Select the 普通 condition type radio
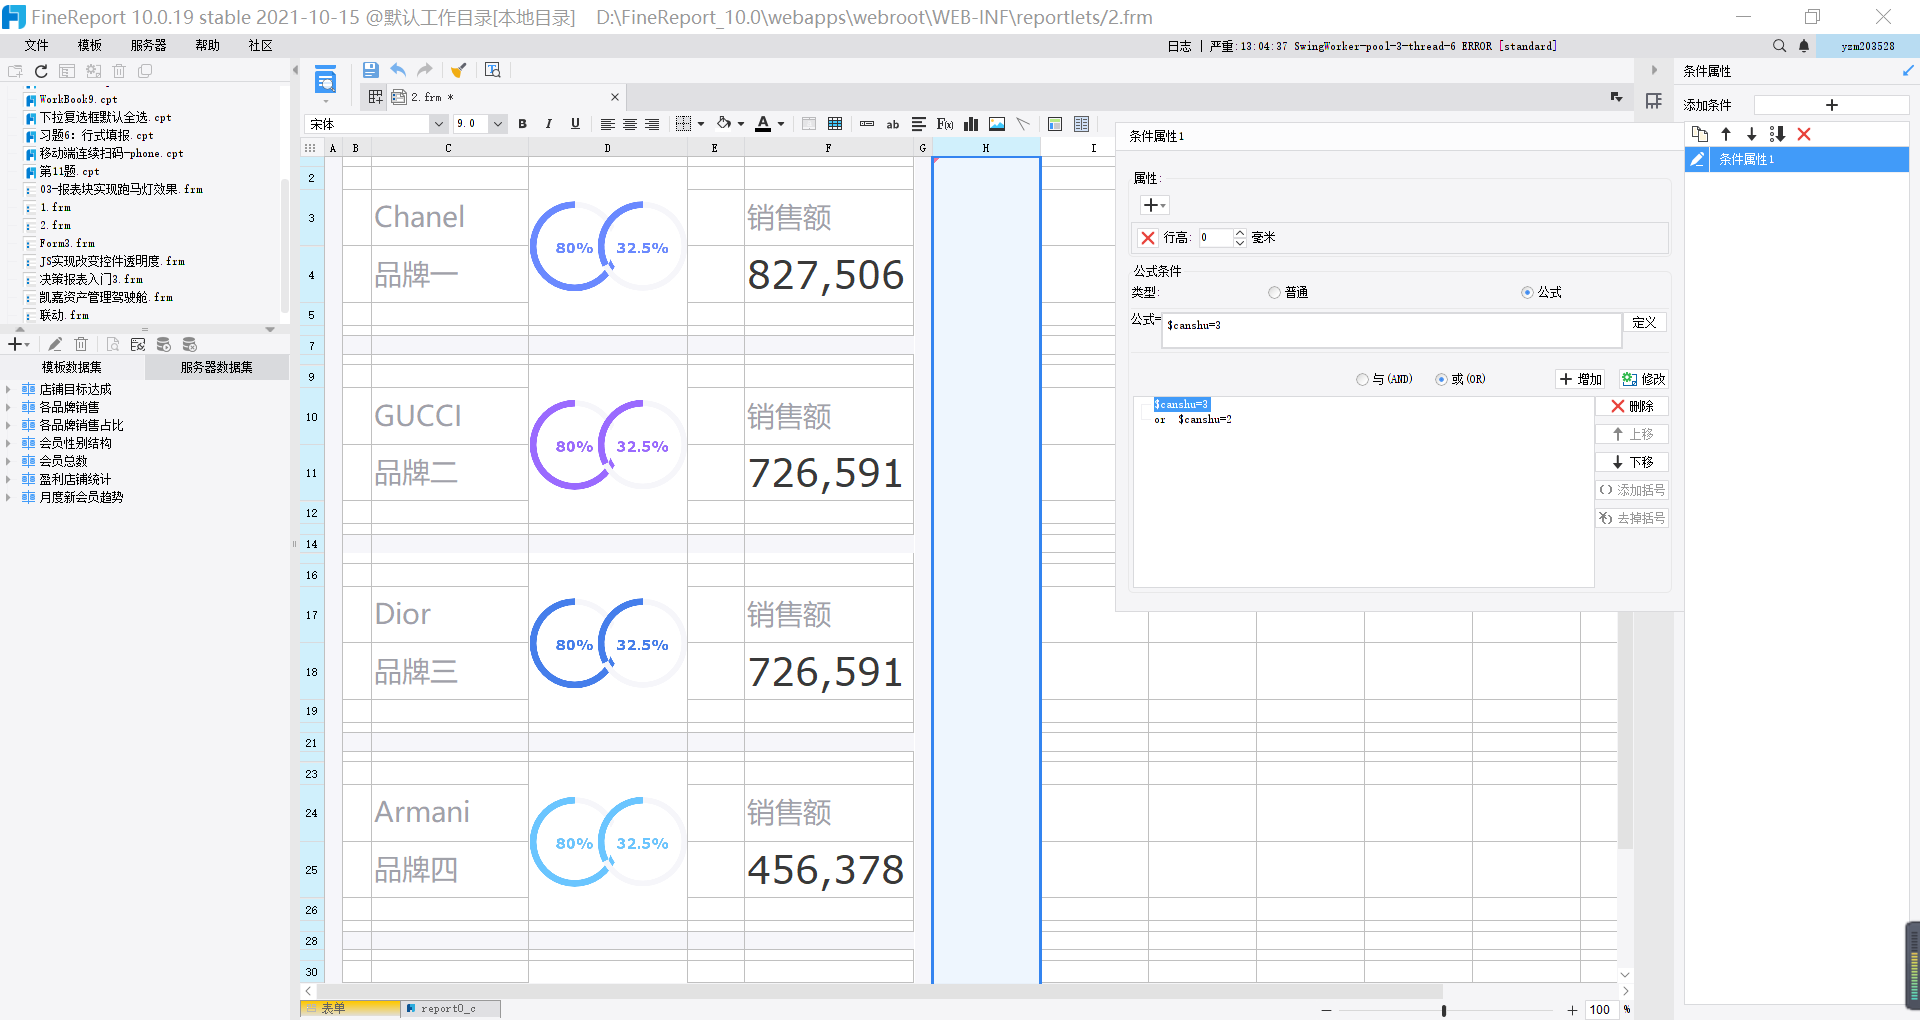The image size is (1920, 1020). point(1274,293)
